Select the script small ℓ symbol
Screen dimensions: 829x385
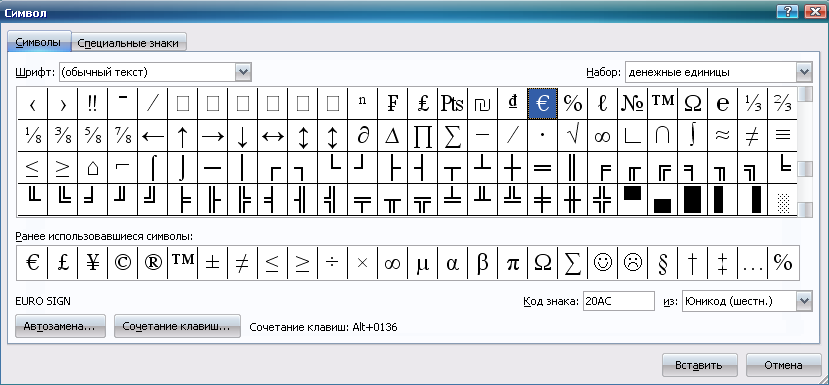(x=602, y=104)
